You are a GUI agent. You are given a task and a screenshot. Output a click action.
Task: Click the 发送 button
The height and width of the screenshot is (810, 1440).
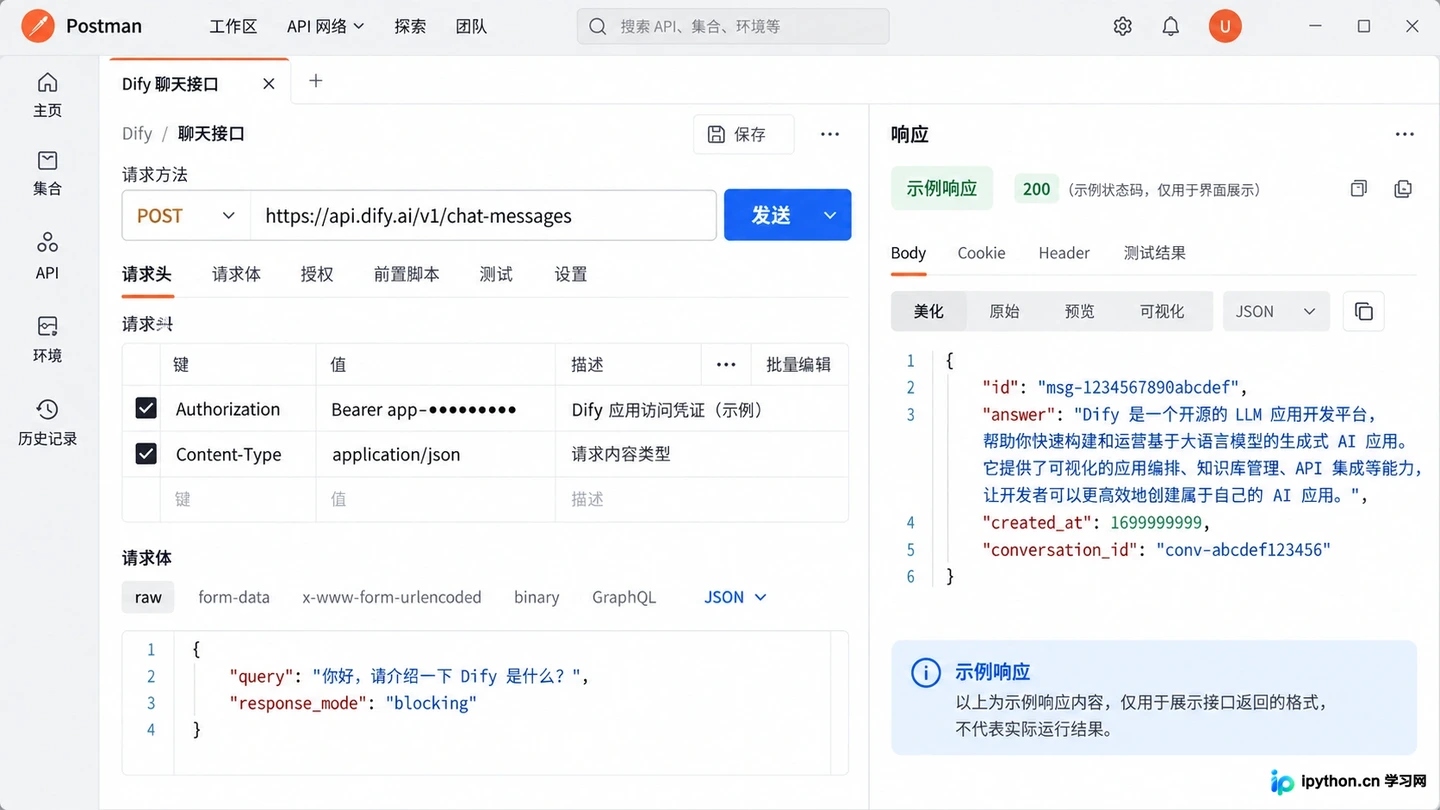(770, 215)
